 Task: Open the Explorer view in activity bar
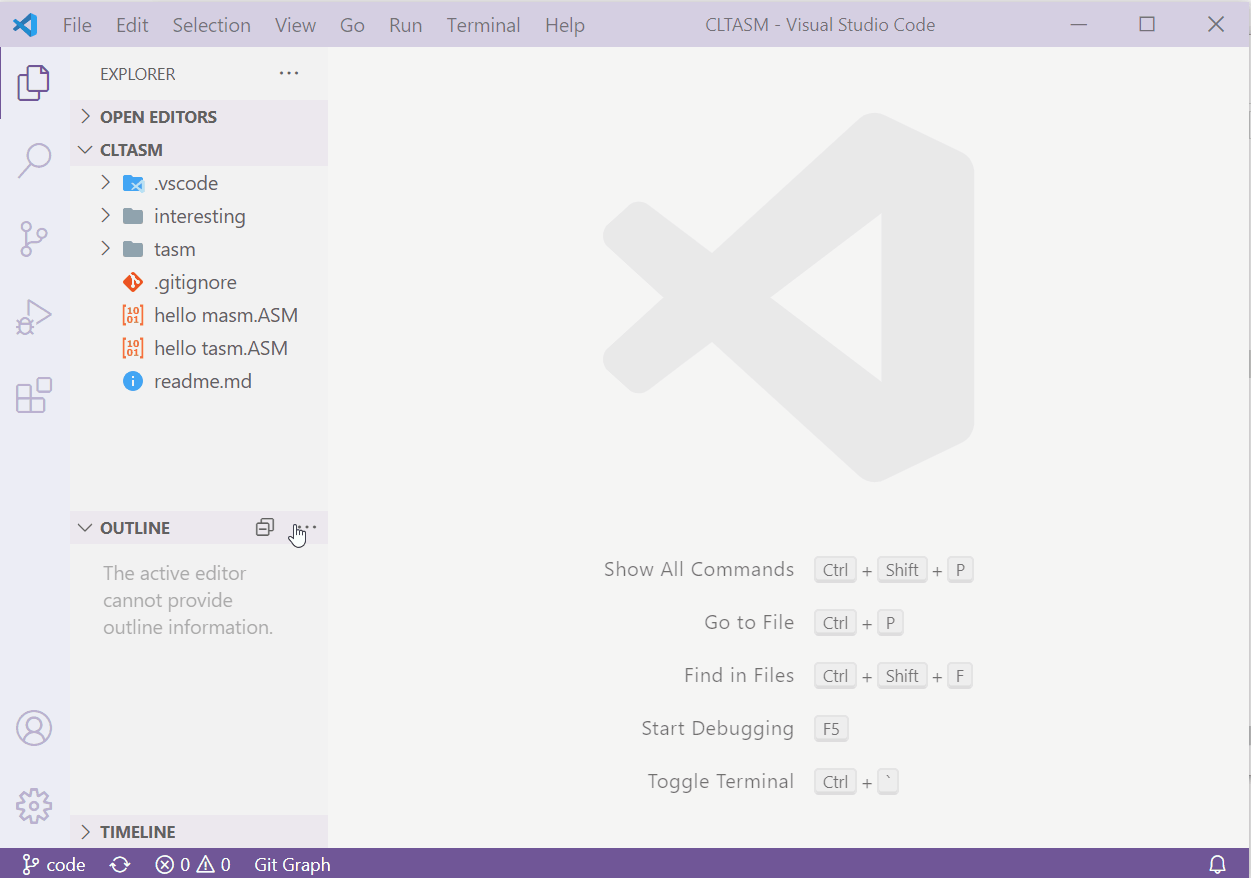click(x=34, y=83)
